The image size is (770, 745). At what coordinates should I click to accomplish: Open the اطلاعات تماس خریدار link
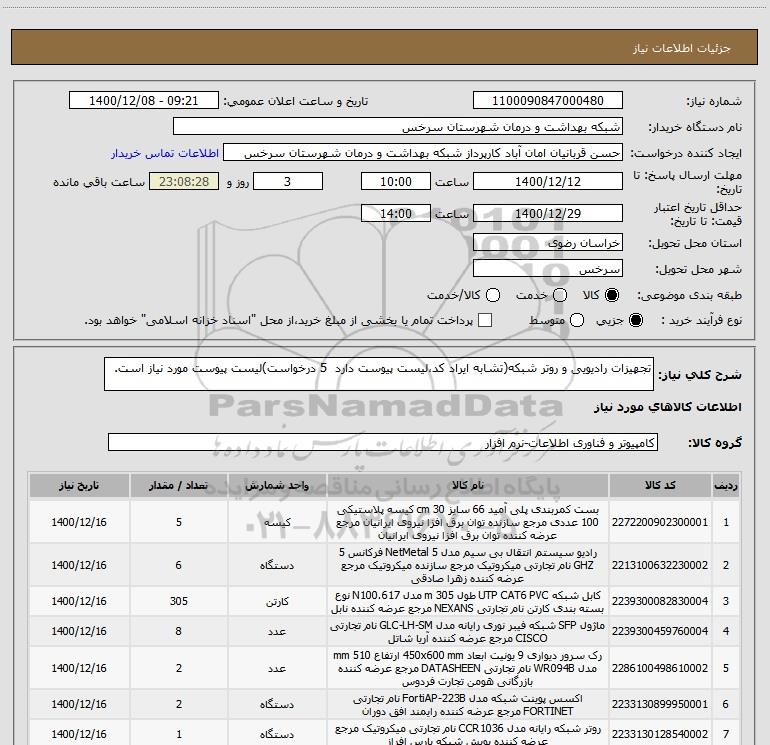click(165, 153)
